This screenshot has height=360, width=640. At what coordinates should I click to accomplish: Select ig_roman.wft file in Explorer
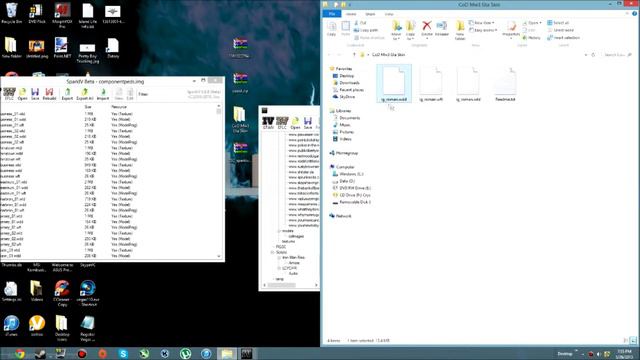[x=431, y=84]
